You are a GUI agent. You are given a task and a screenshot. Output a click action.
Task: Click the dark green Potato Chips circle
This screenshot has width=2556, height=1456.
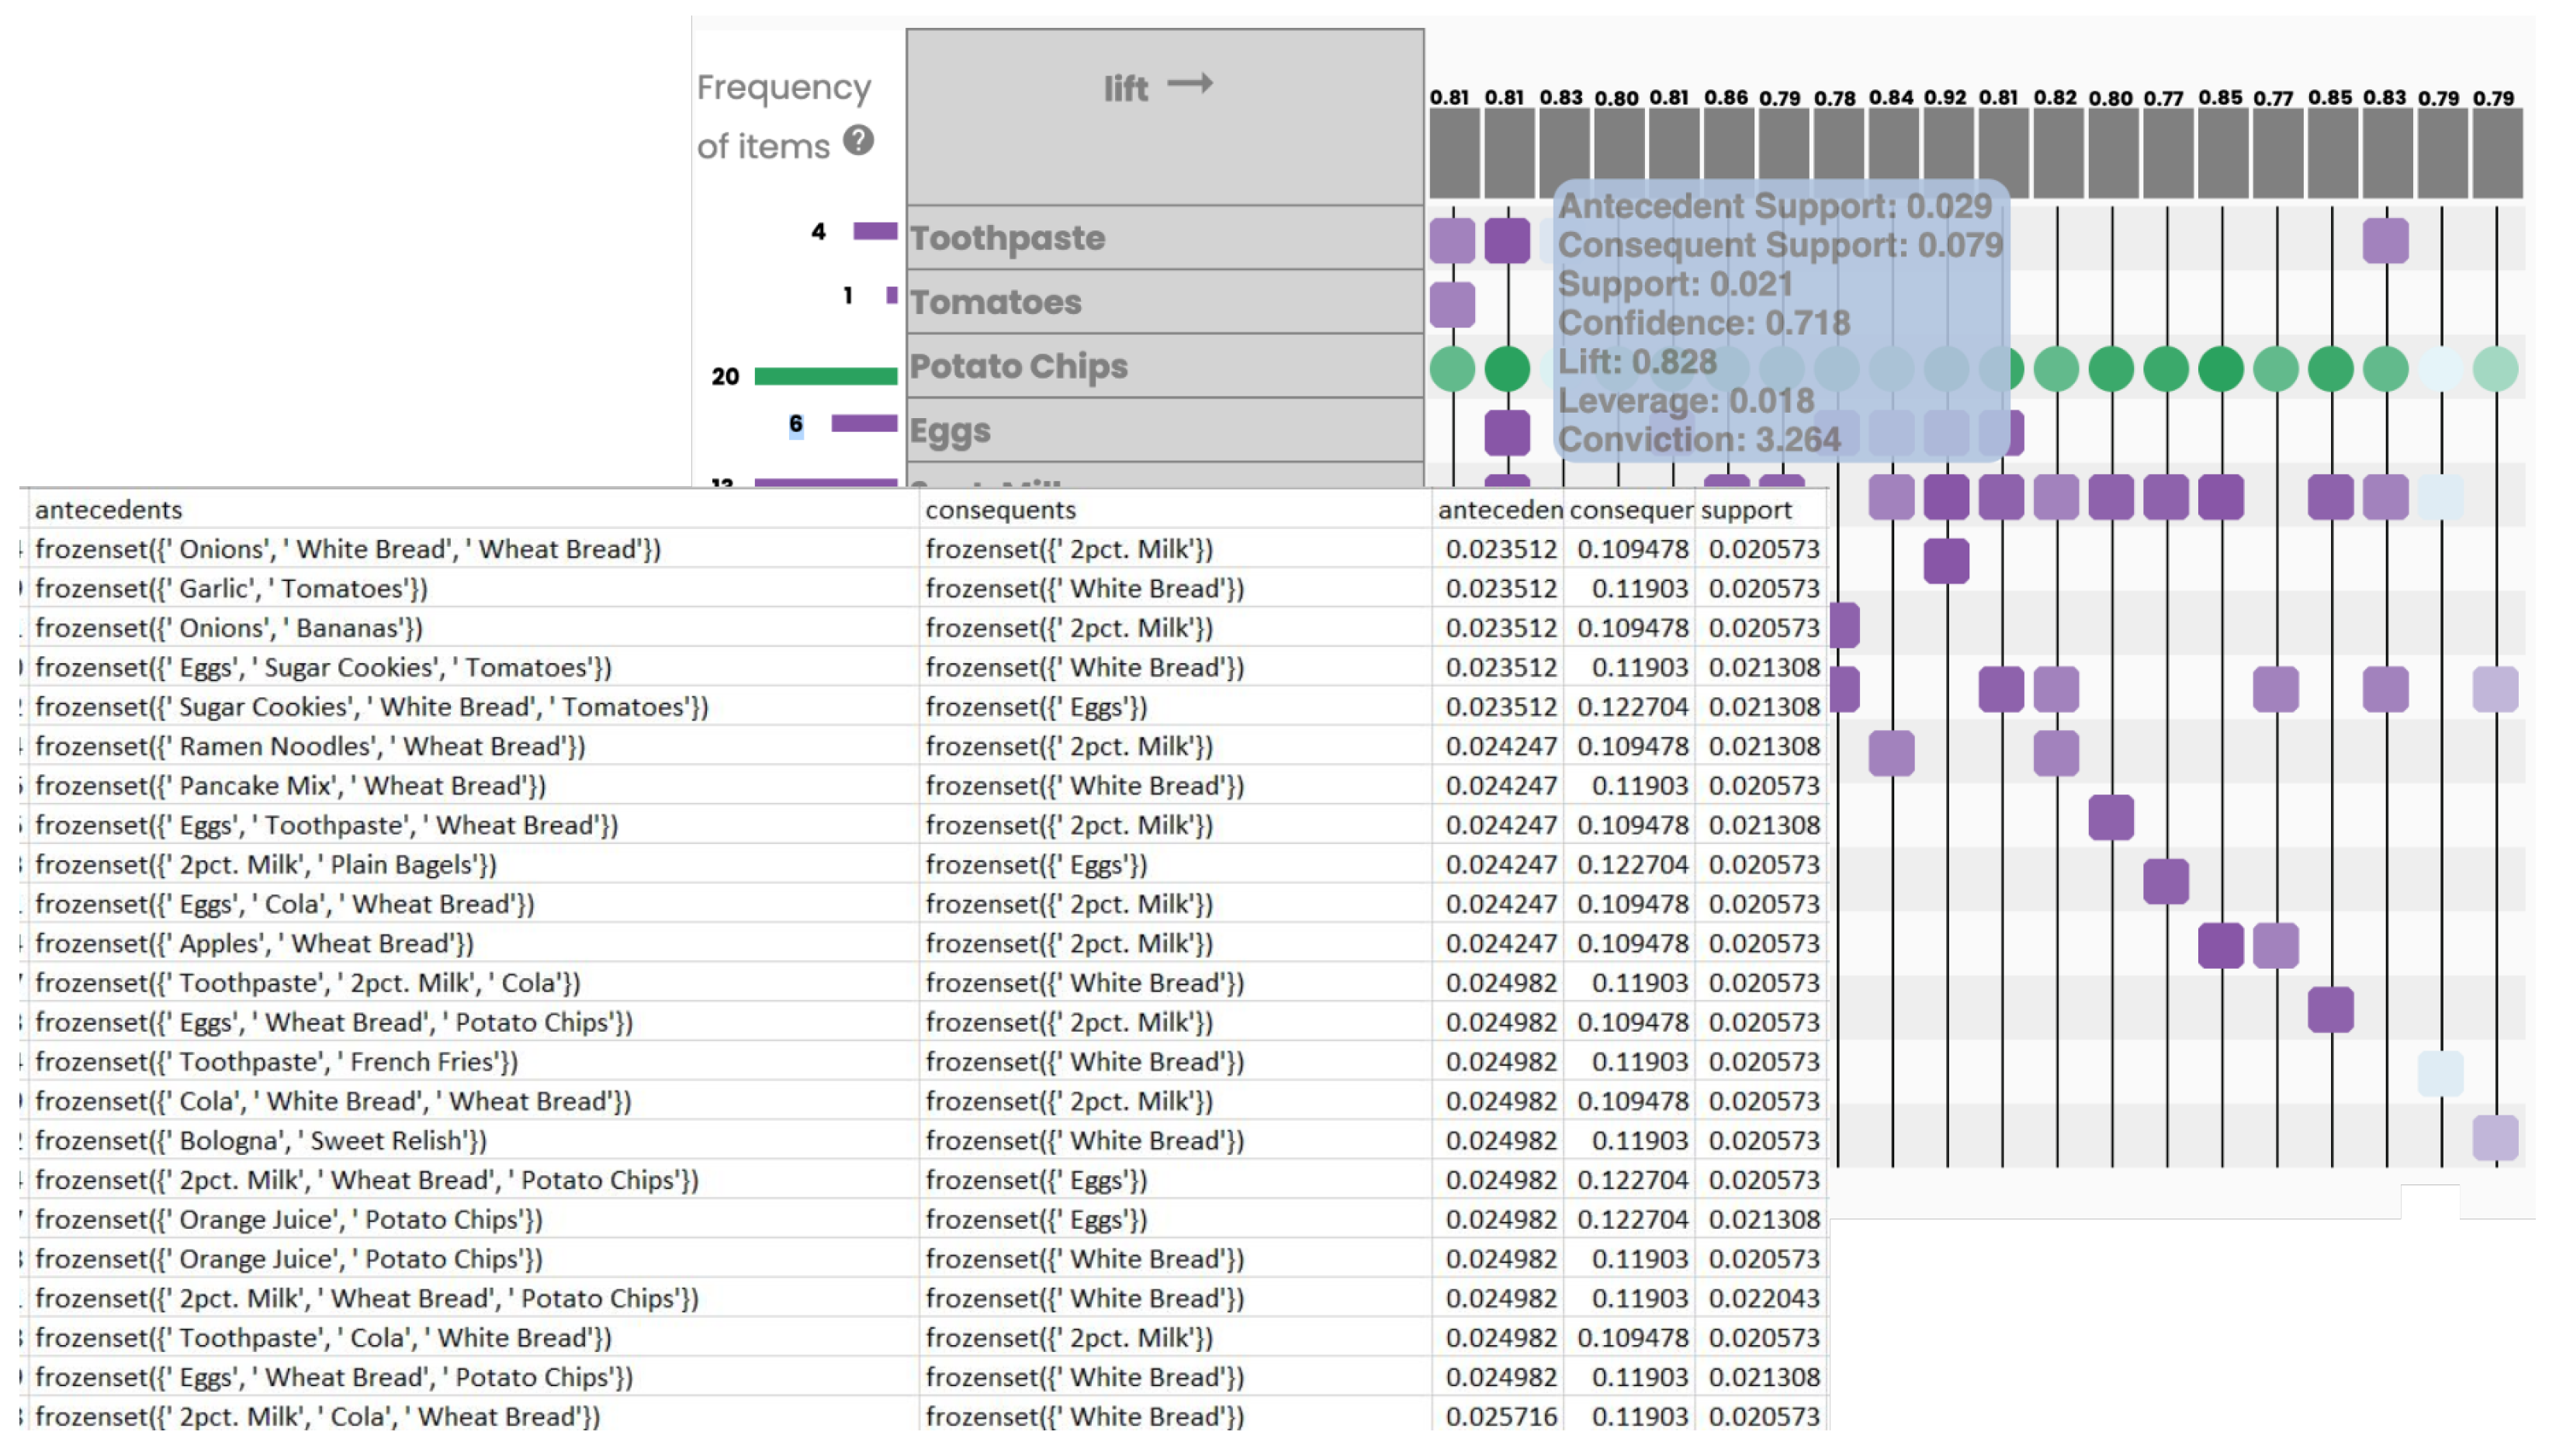pos(1507,368)
